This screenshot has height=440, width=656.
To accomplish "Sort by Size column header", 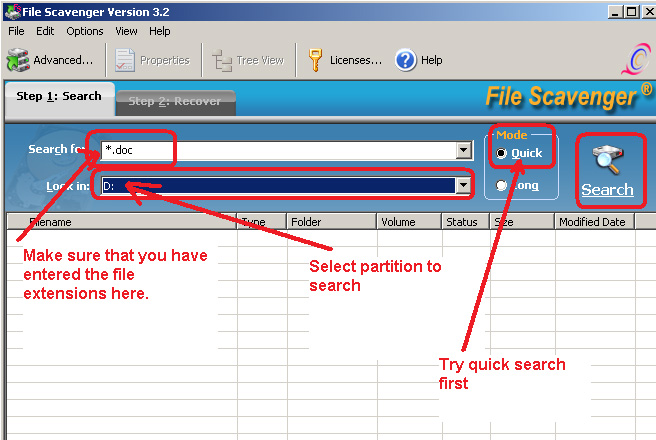I will (522, 222).
